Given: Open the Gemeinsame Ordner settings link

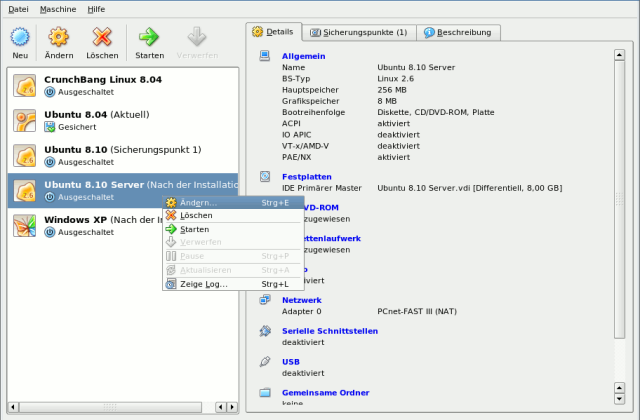Looking at the screenshot, I should [x=325, y=393].
